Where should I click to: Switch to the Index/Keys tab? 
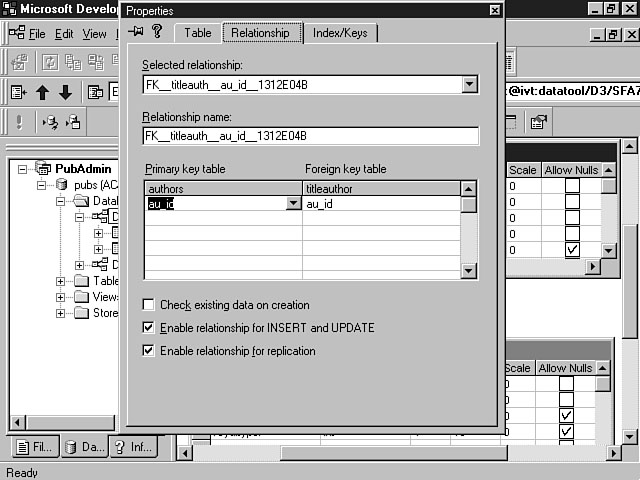(x=339, y=33)
